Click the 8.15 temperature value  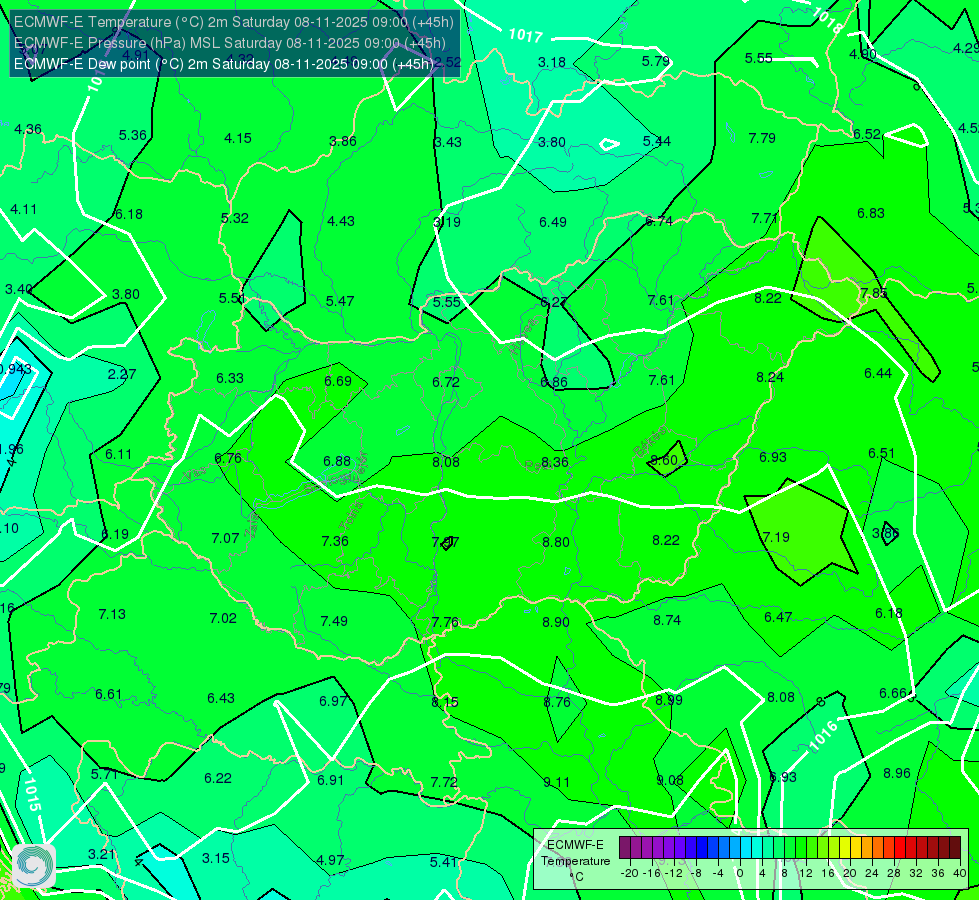pos(445,703)
